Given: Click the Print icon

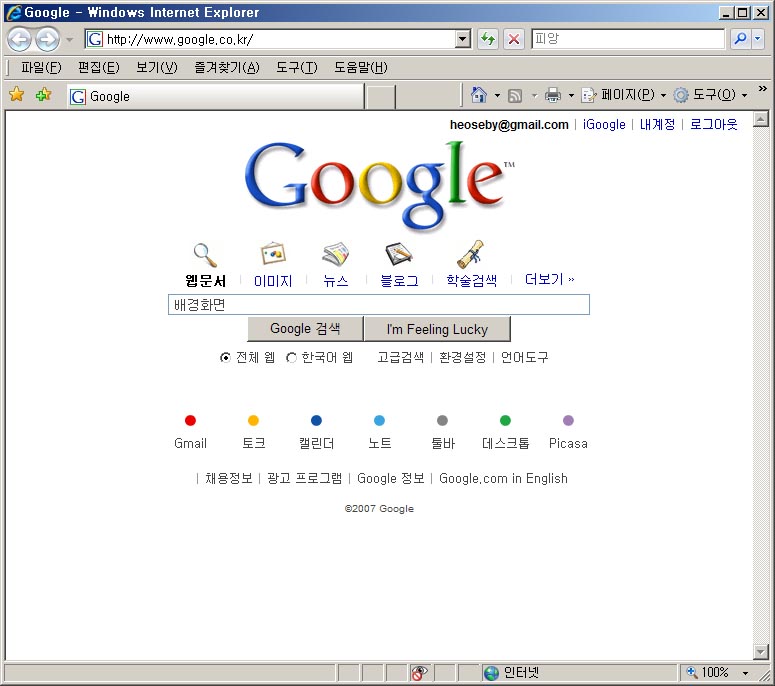Looking at the screenshot, I should tap(553, 95).
